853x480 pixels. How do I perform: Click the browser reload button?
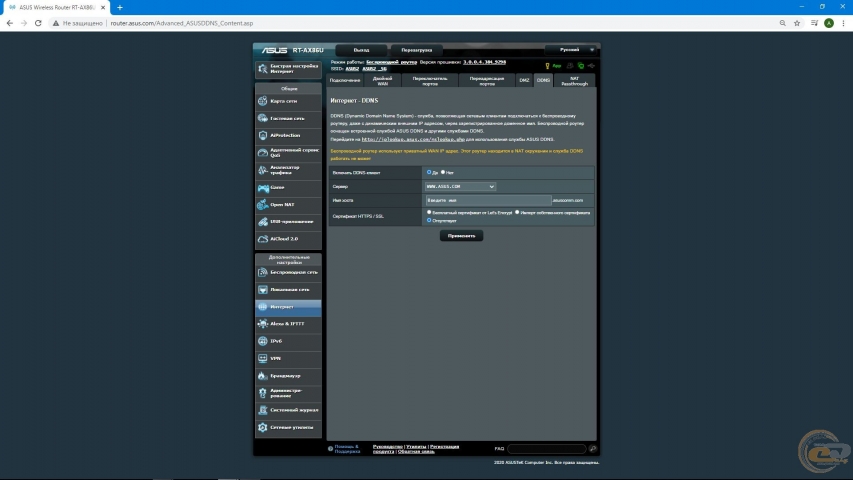pos(38,23)
